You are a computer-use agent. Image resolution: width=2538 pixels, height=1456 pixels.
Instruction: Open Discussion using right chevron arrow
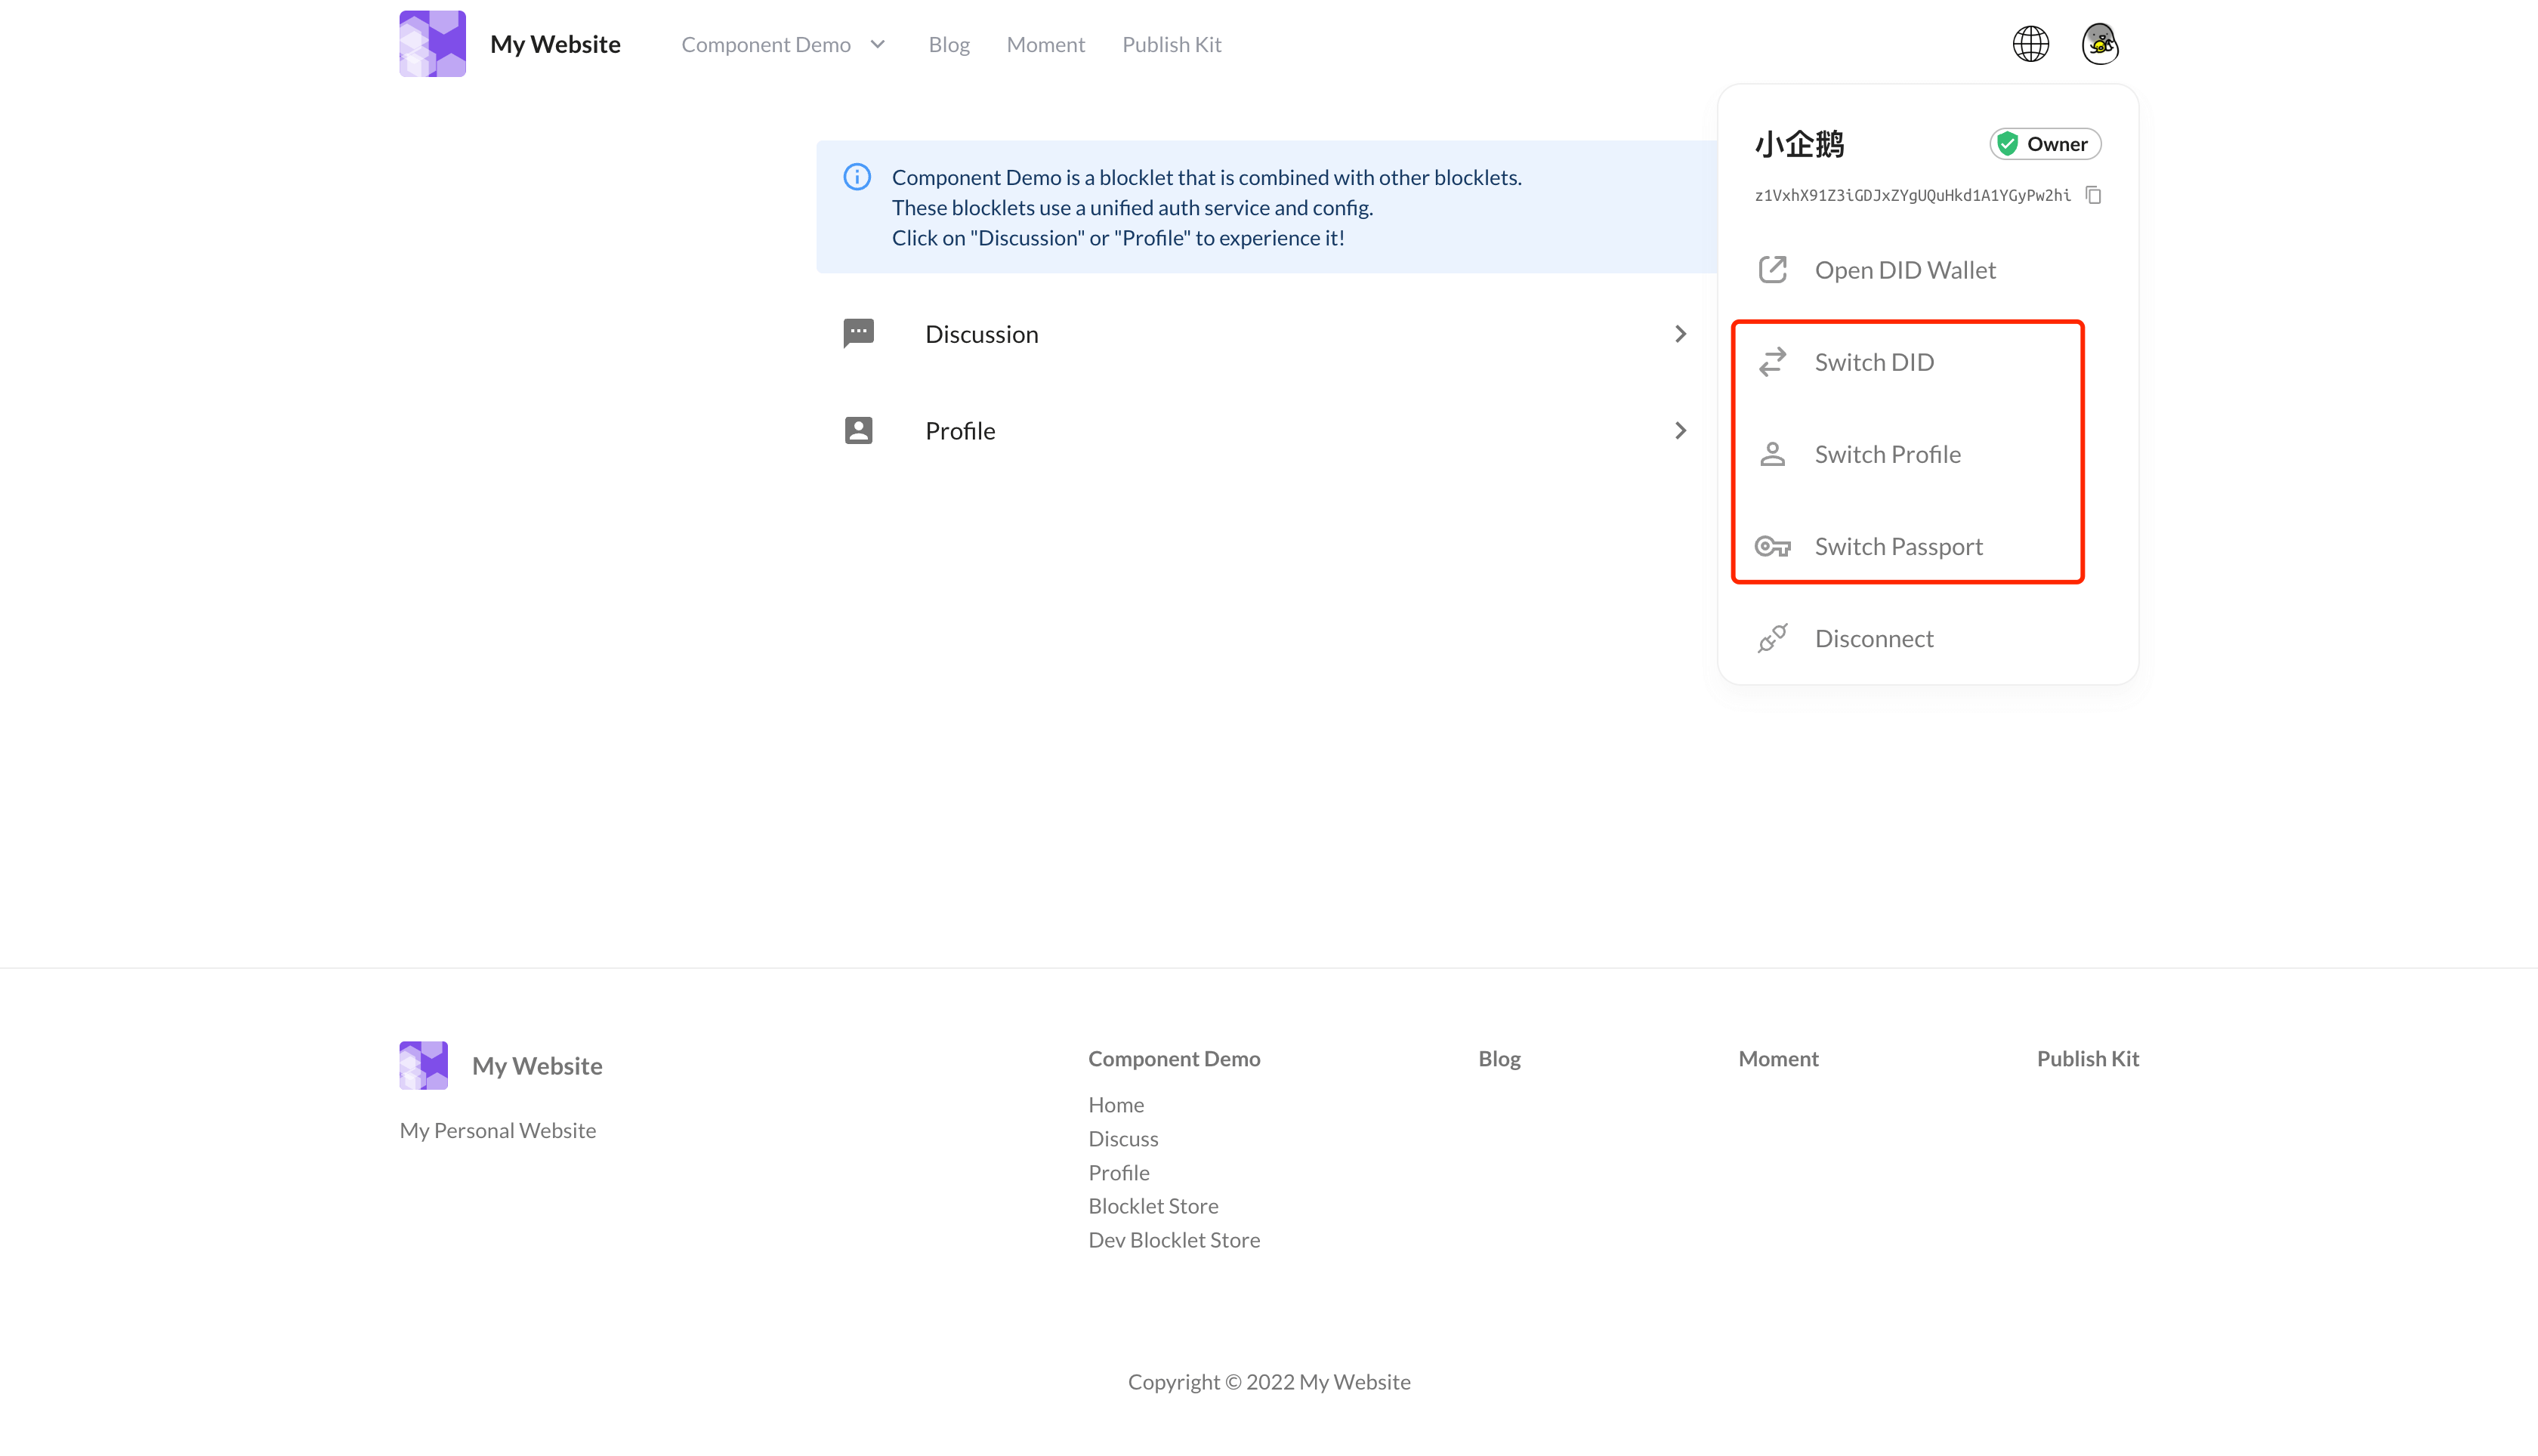(1680, 334)
